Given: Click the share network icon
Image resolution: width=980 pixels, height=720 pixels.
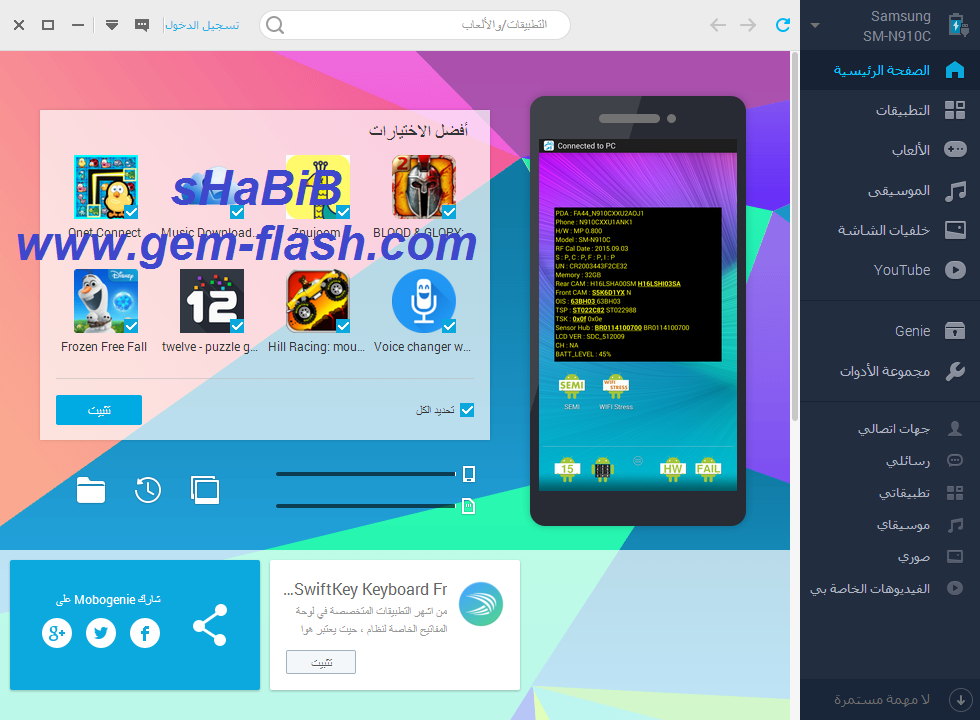Looking at the screenshot, I should 210,625.
